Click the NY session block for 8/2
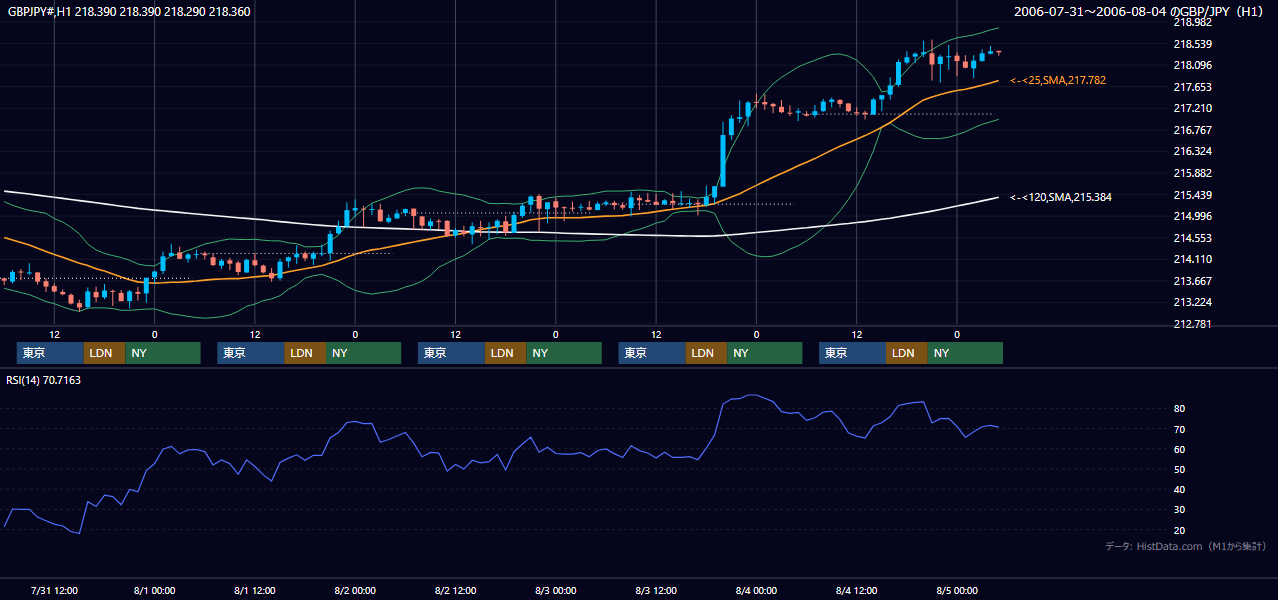 tap(564, 353)
